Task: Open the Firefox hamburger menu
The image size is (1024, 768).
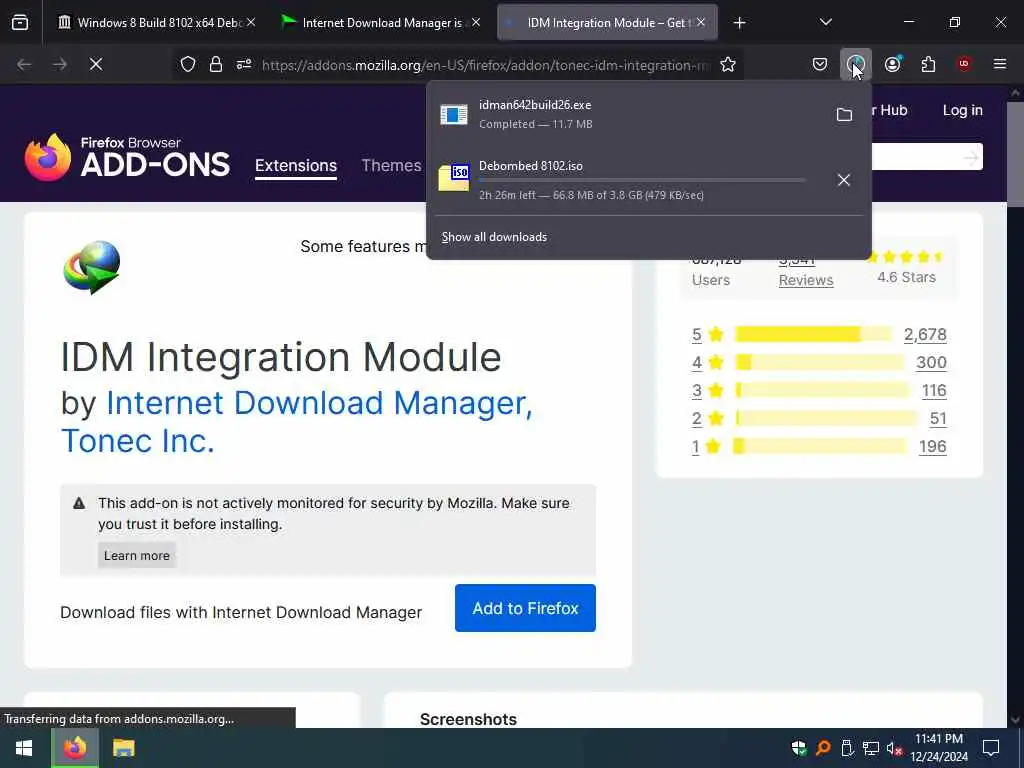Action: pyautogui.click(x=1000, y=64)
